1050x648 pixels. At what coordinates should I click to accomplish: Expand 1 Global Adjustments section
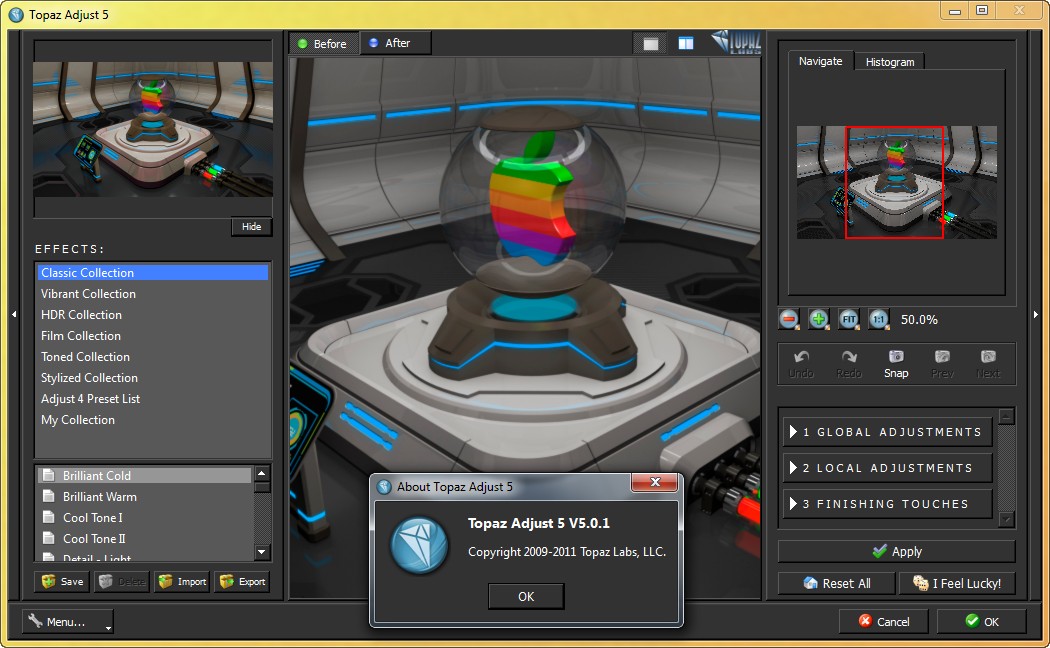[887, 432]
